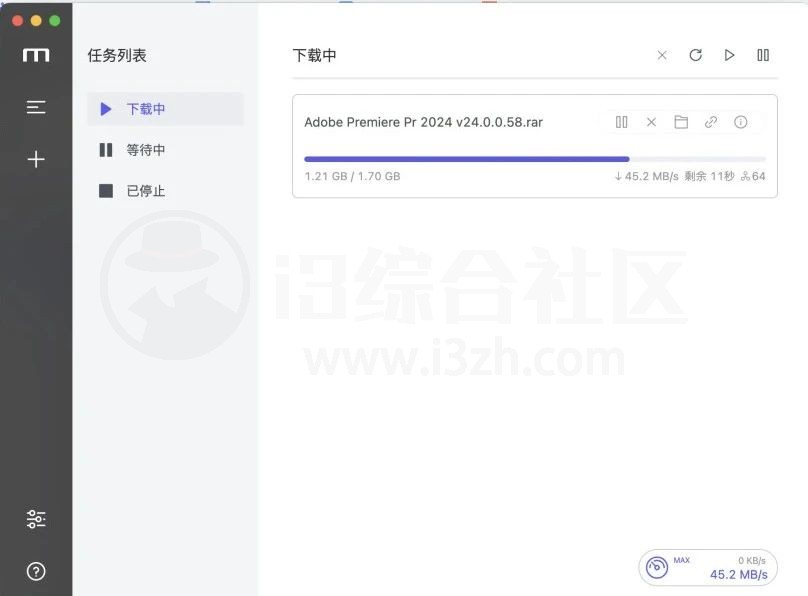The width and height of the screenshot is (808, 596).
Task: Click the 45.2 MB/s task speed text
Action: (647, 176)
